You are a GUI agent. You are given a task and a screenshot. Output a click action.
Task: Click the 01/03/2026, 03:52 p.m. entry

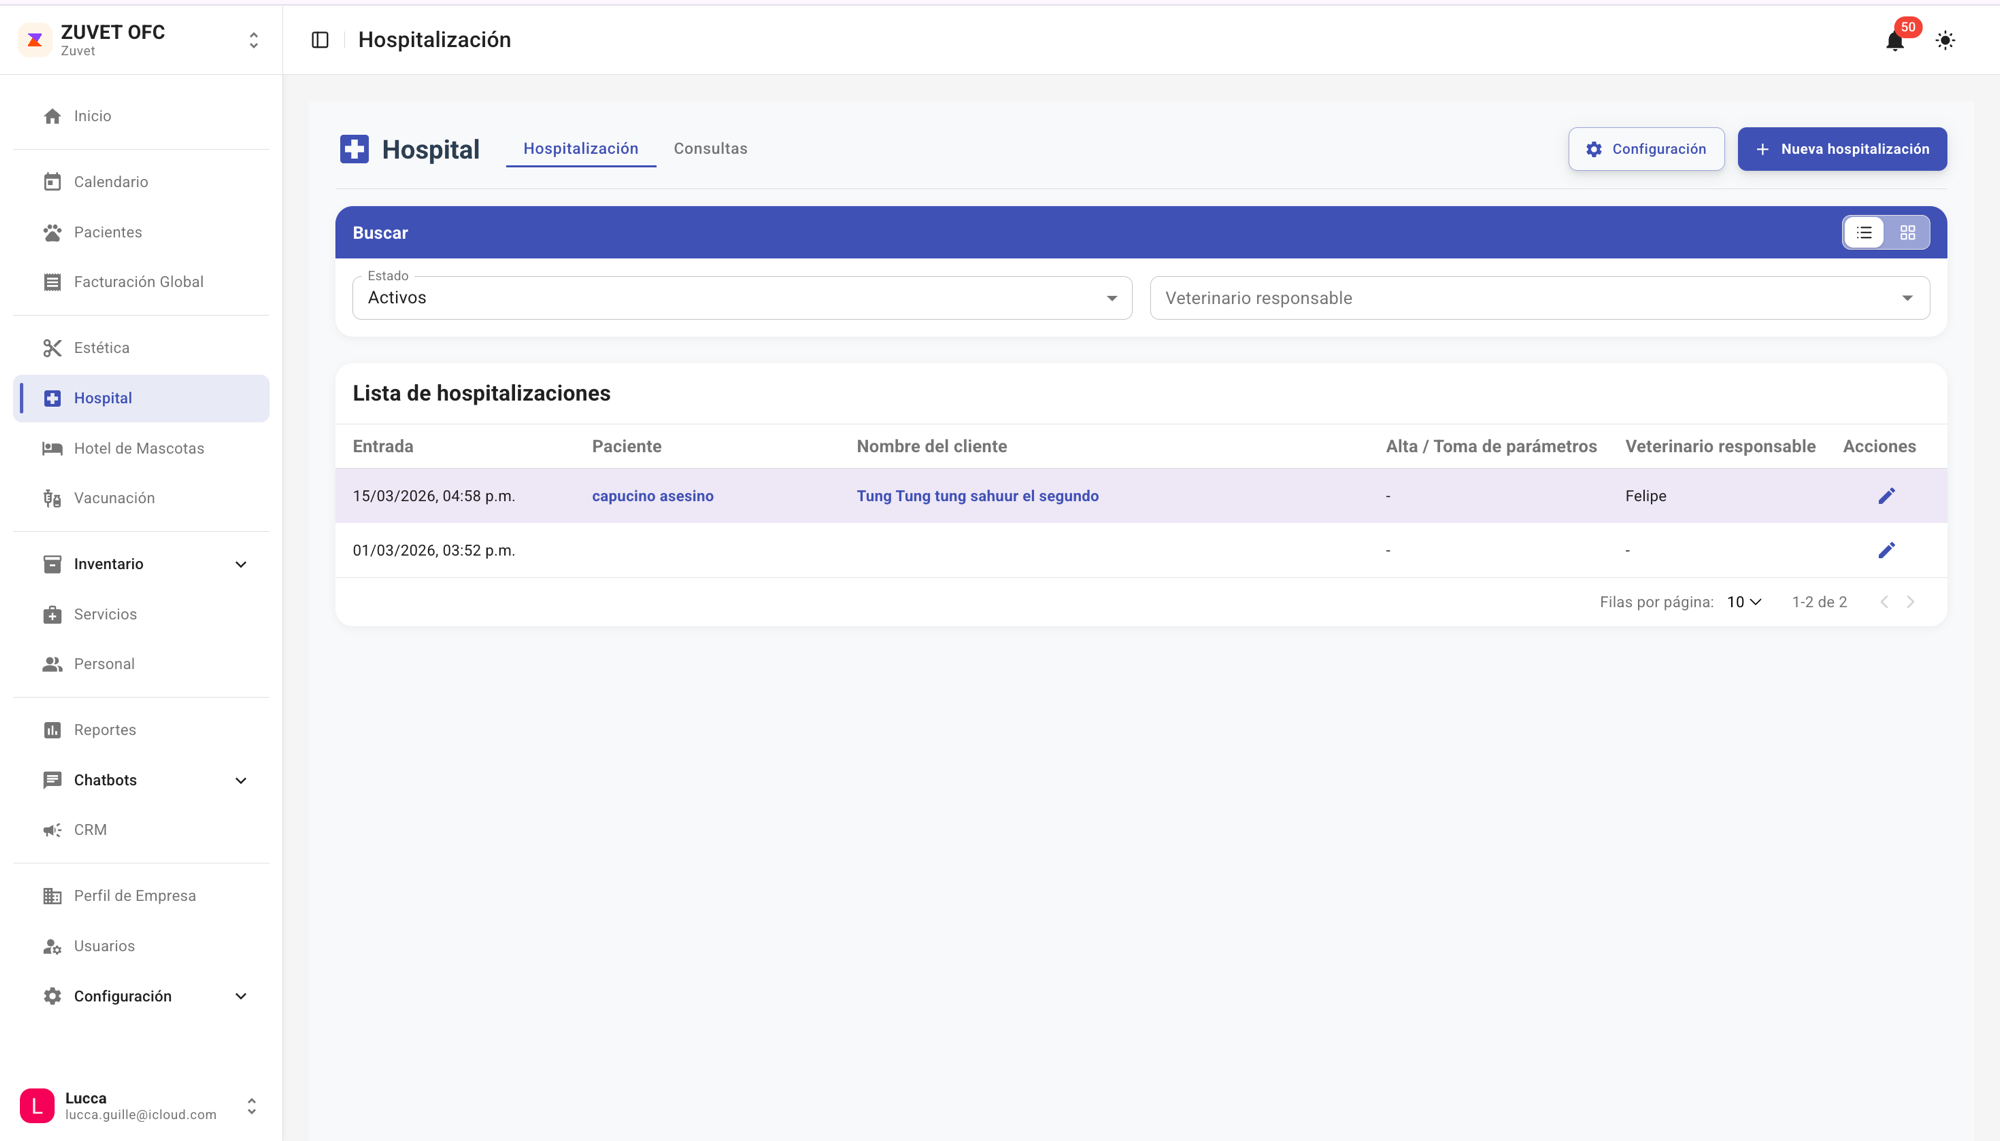tap(434, 550)
